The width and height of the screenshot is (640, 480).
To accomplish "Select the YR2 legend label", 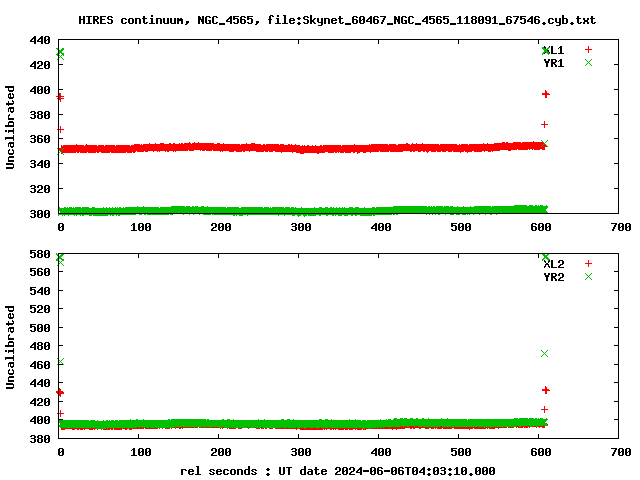I will 553,277.
